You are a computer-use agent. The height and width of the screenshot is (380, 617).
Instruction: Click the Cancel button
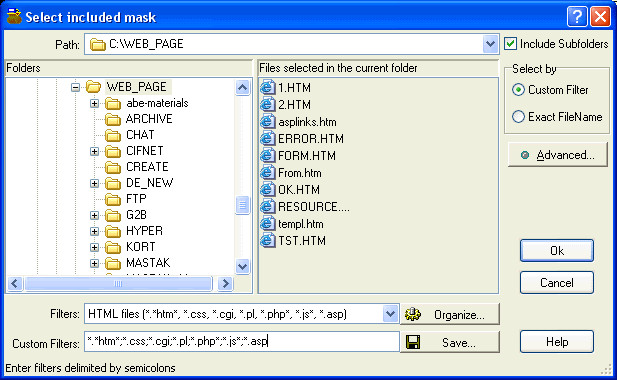[x=557, y=282]
